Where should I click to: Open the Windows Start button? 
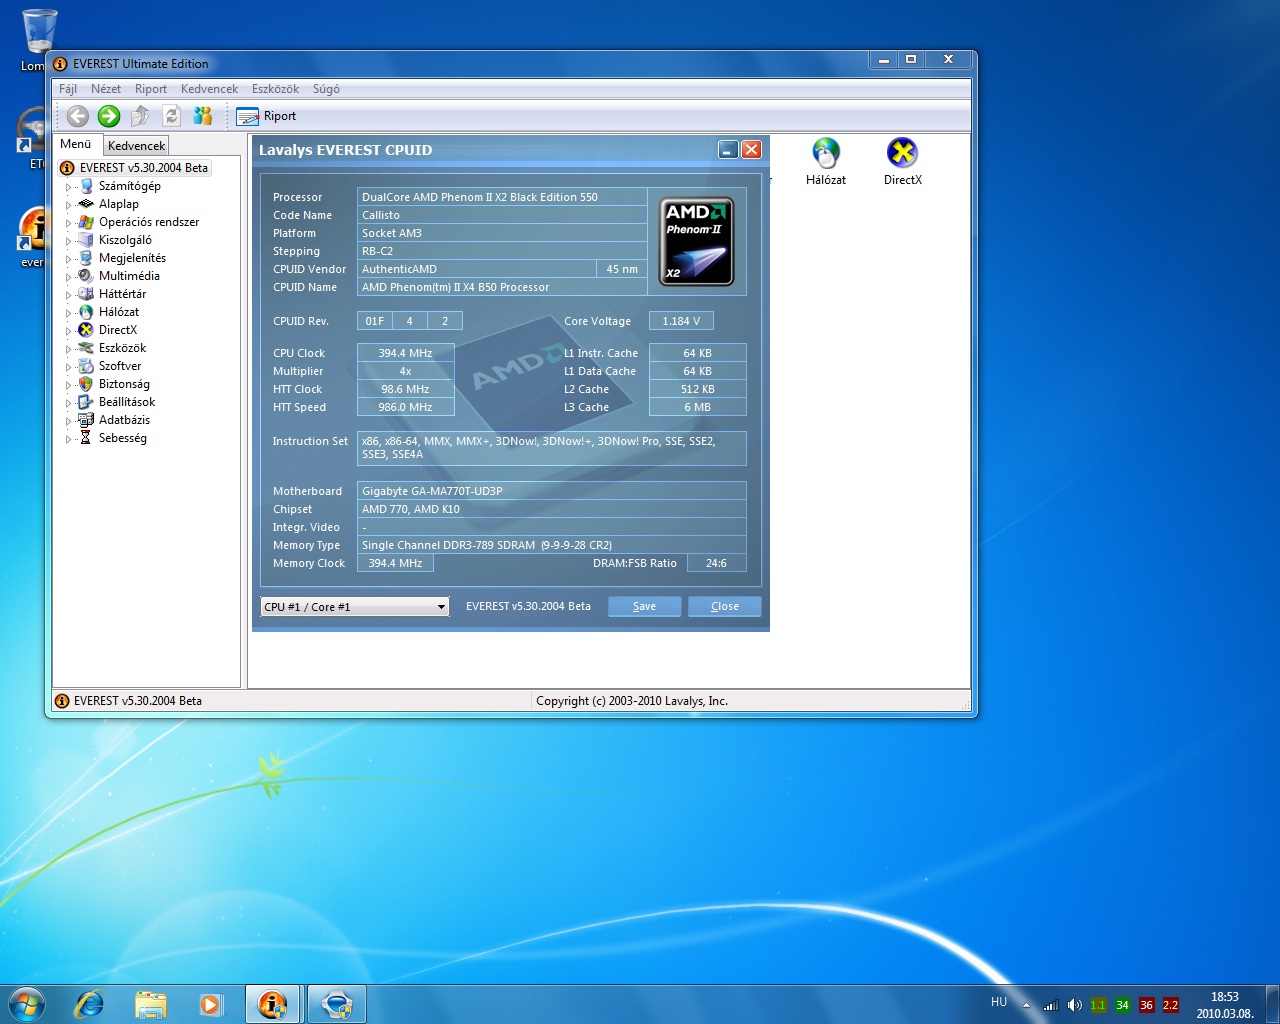(26, 1003)
